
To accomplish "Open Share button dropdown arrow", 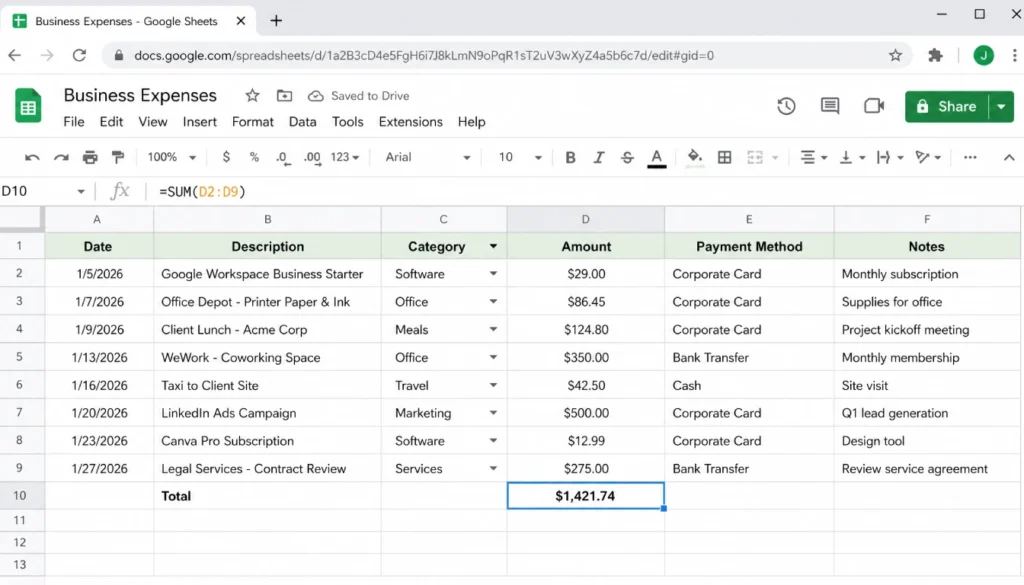I will pyautogui.click(x=1002, y=106).
